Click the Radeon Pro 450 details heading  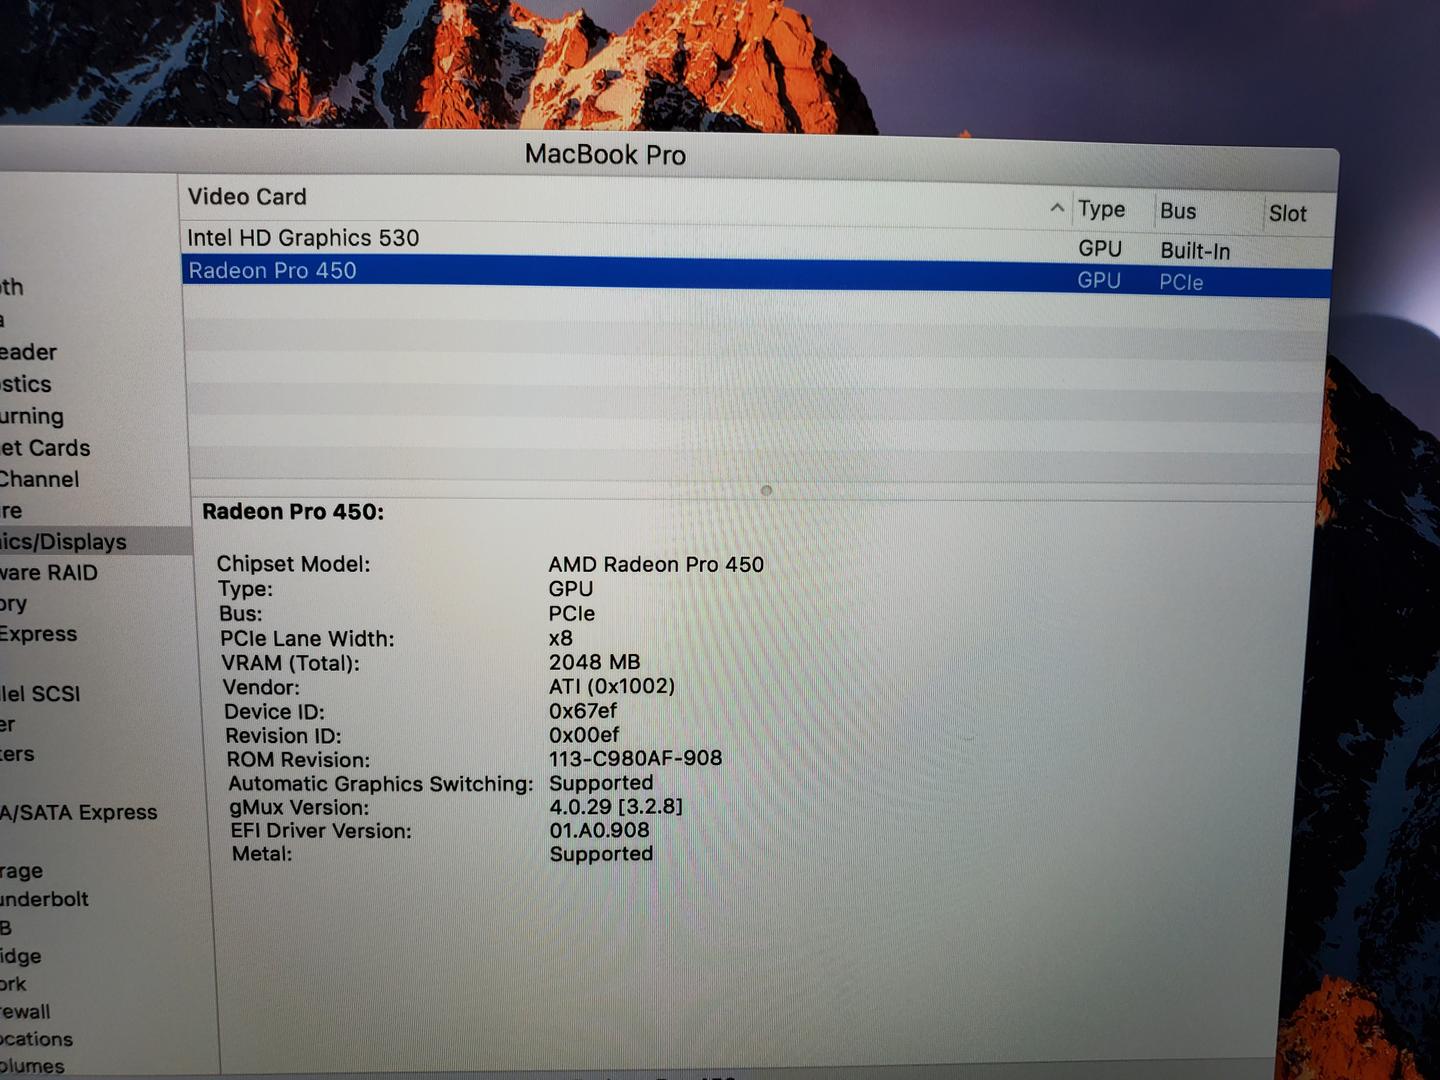293,512
